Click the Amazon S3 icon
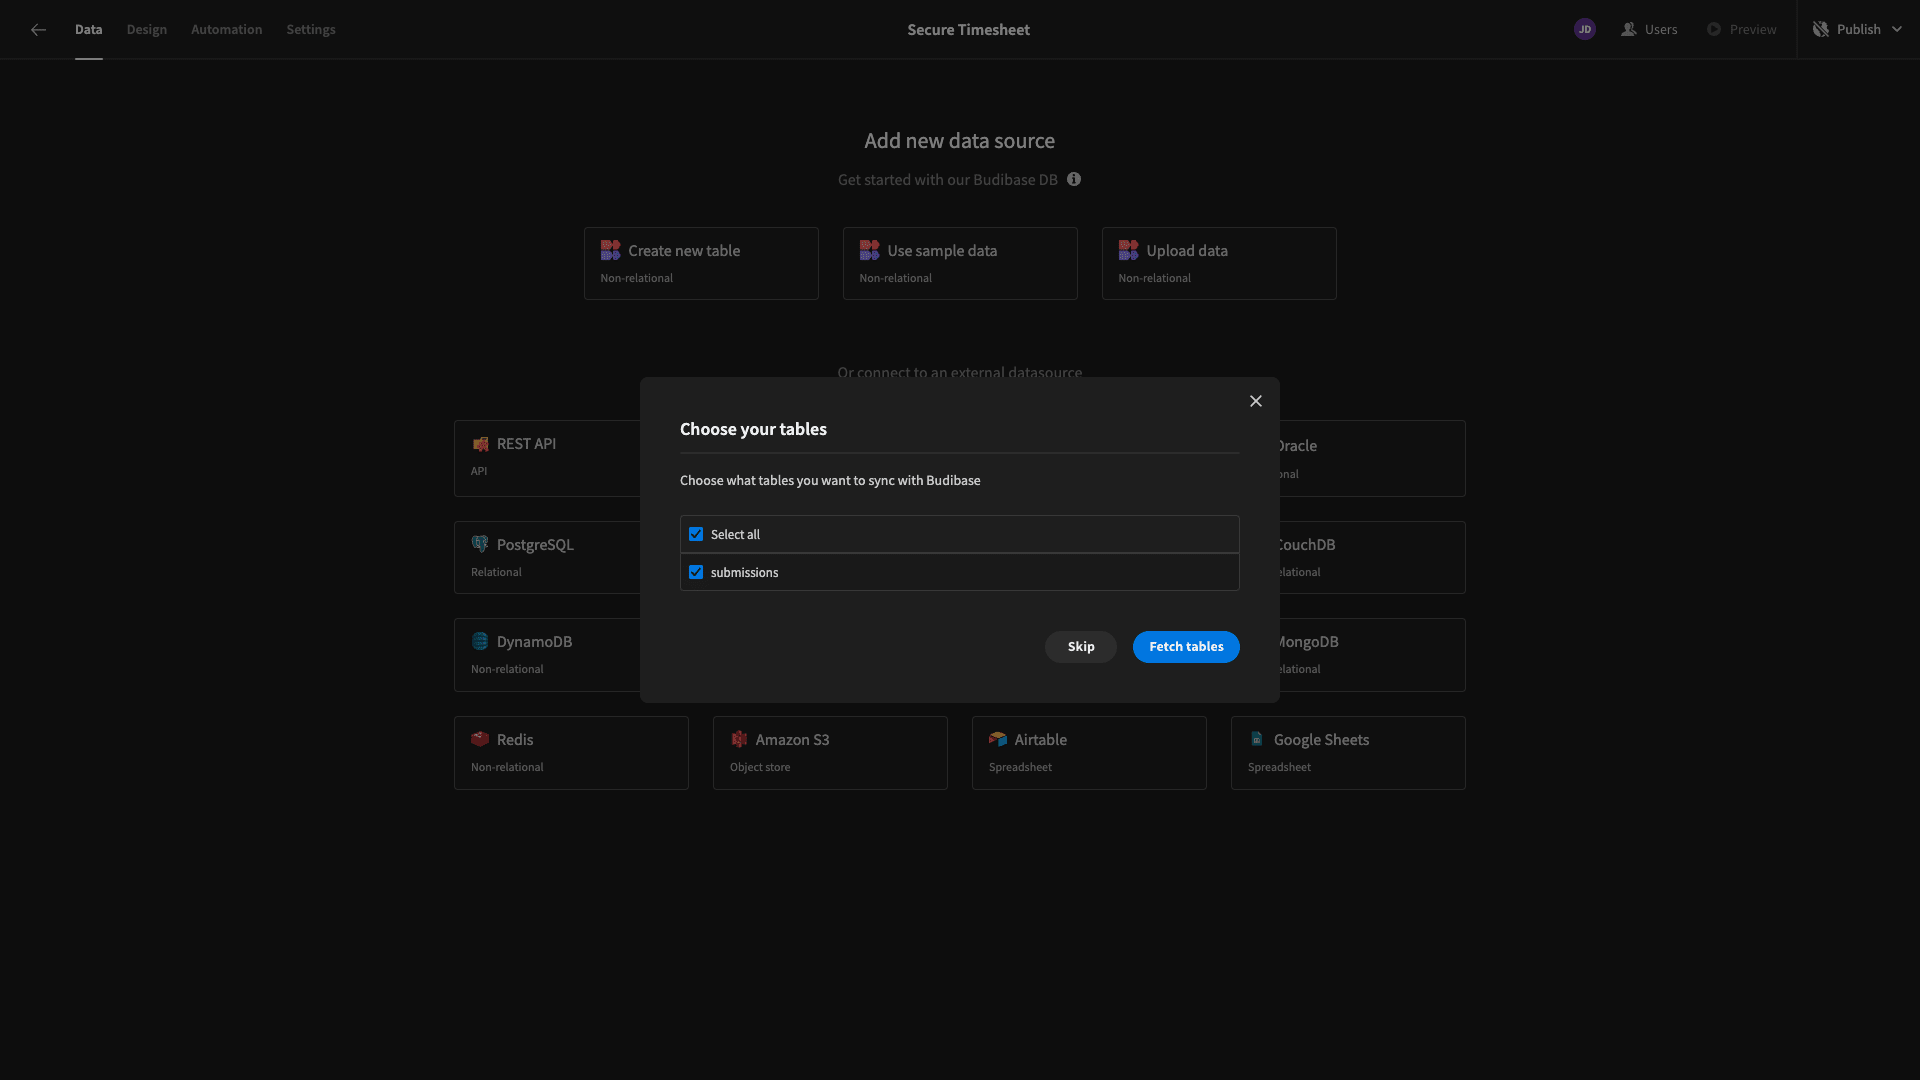 (x=739, y=740)
